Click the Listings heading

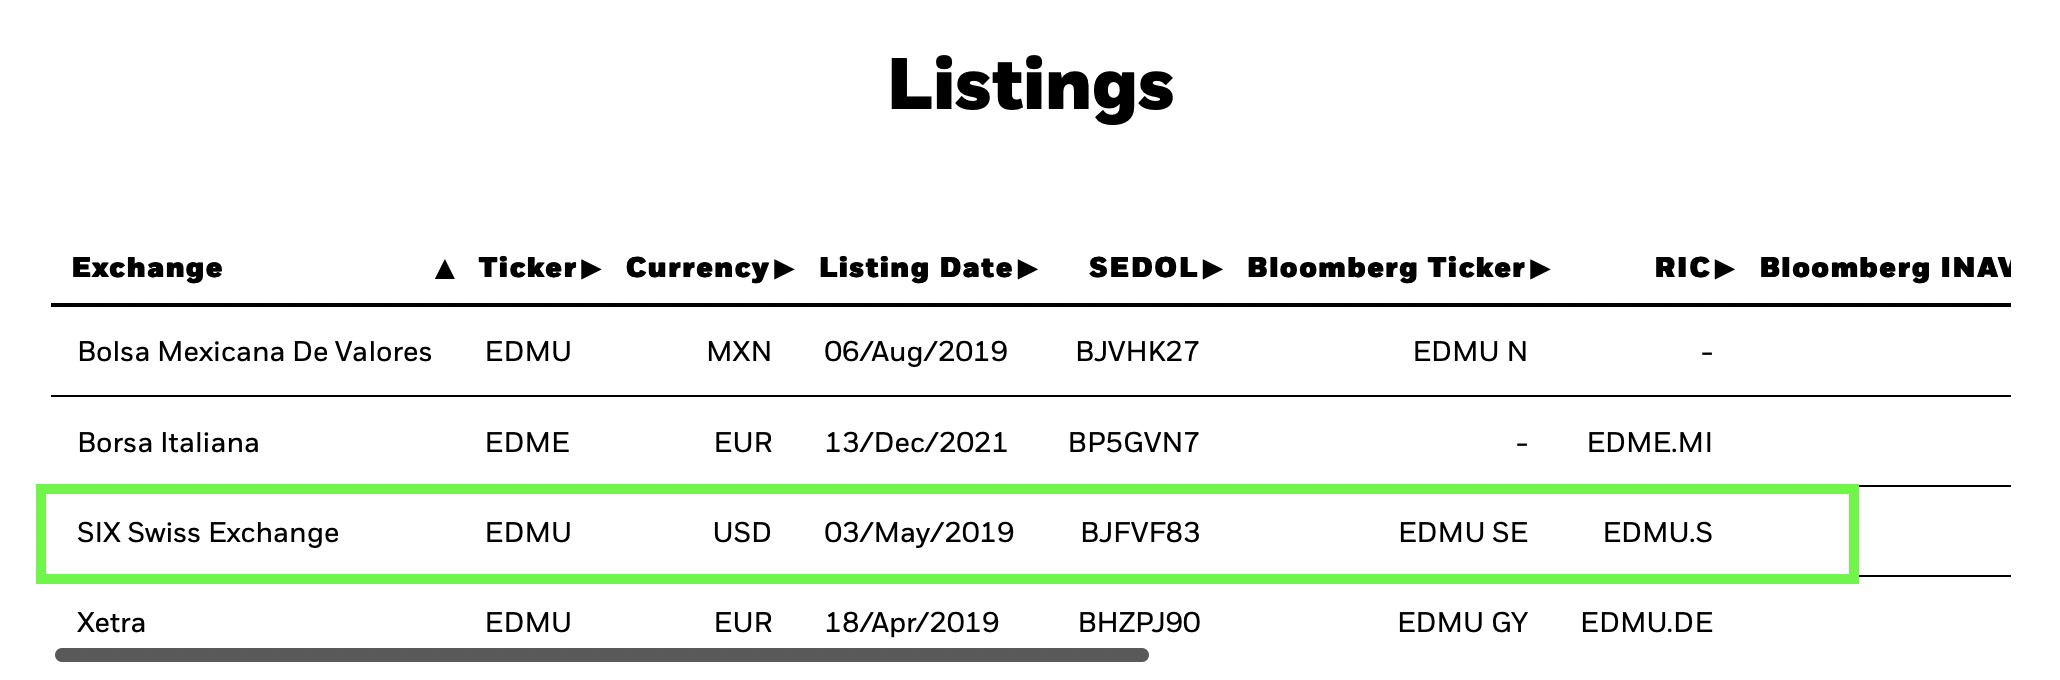tap(1031, 85)
